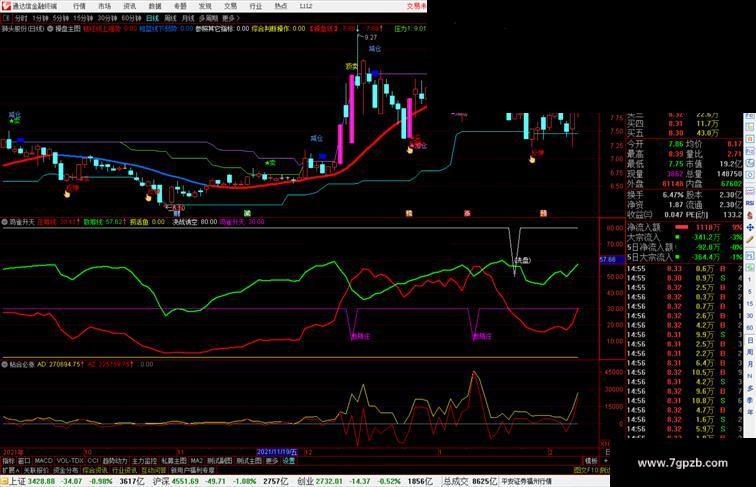756x487 pixels.
Task: Open the 交易 menu
Action: [230, 6]
